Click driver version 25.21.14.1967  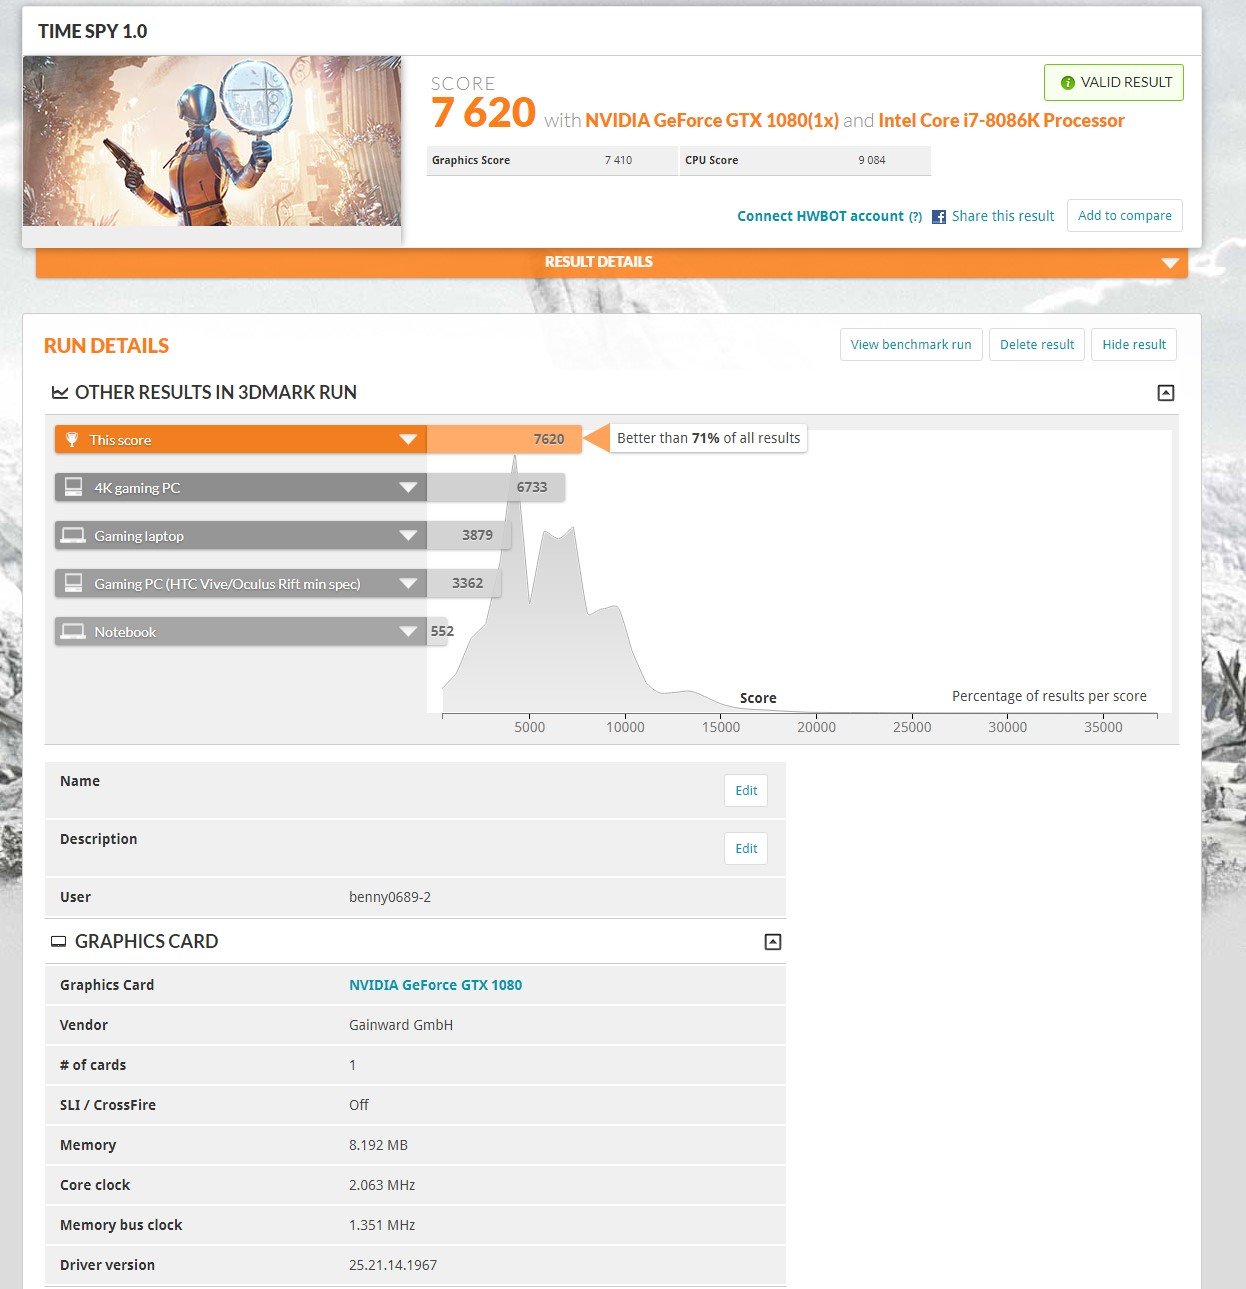coord(393,1266)
